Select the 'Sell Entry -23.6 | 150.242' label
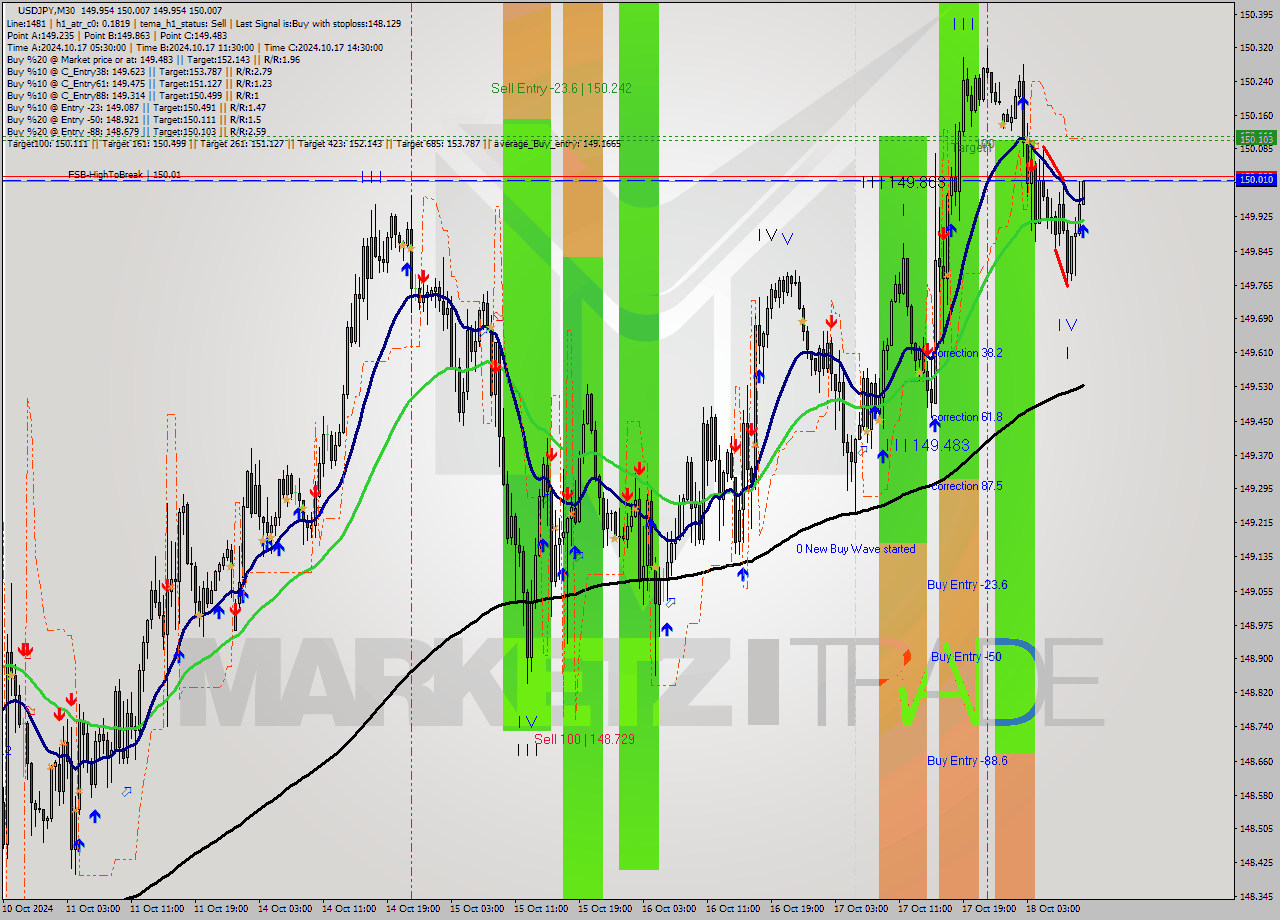 pos(561,88)
